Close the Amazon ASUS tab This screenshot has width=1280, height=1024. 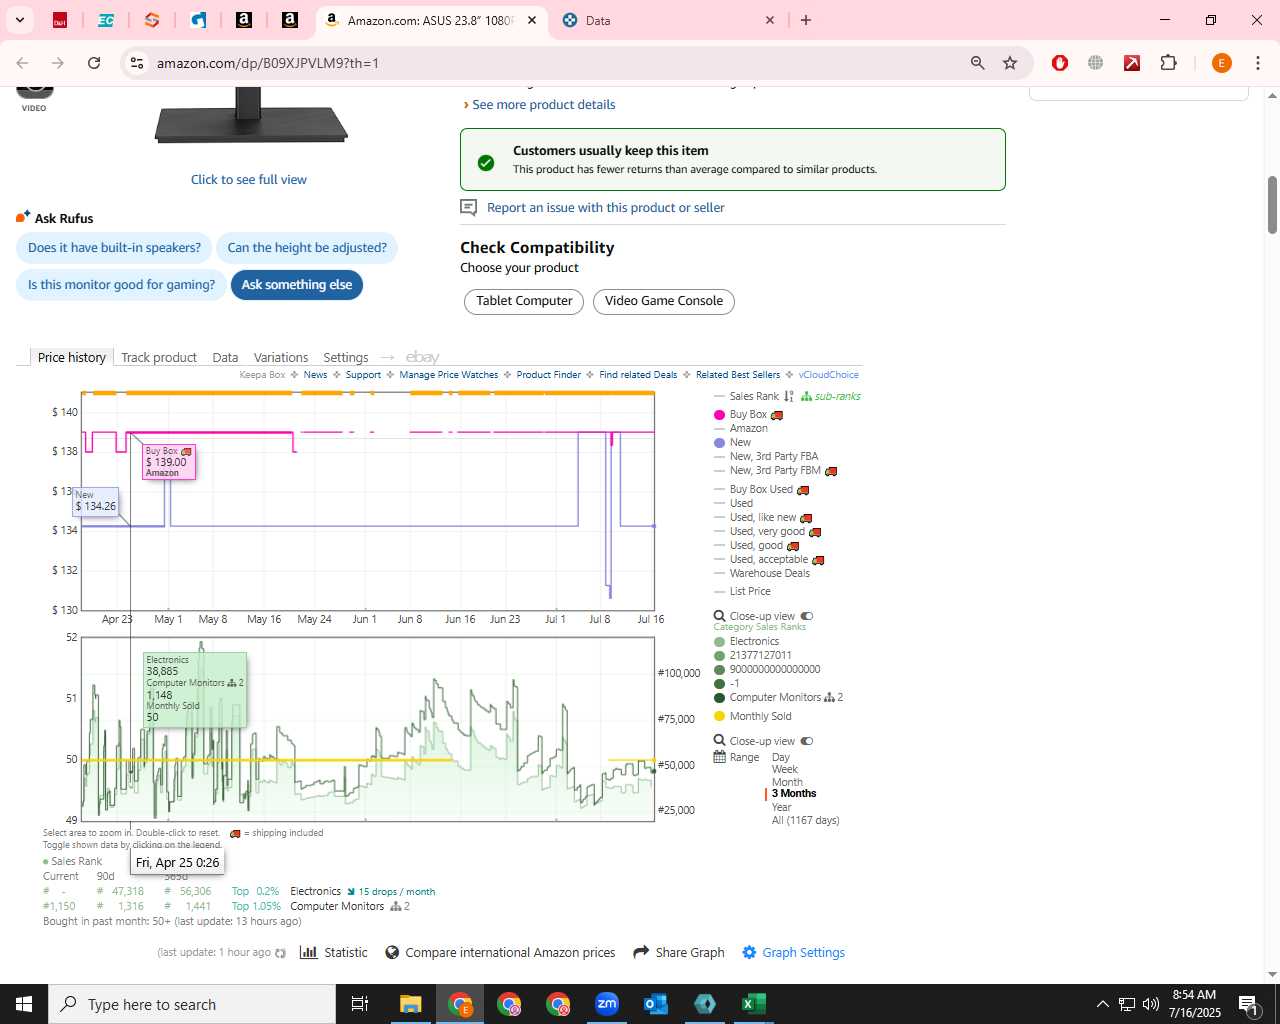click(532, 20)
